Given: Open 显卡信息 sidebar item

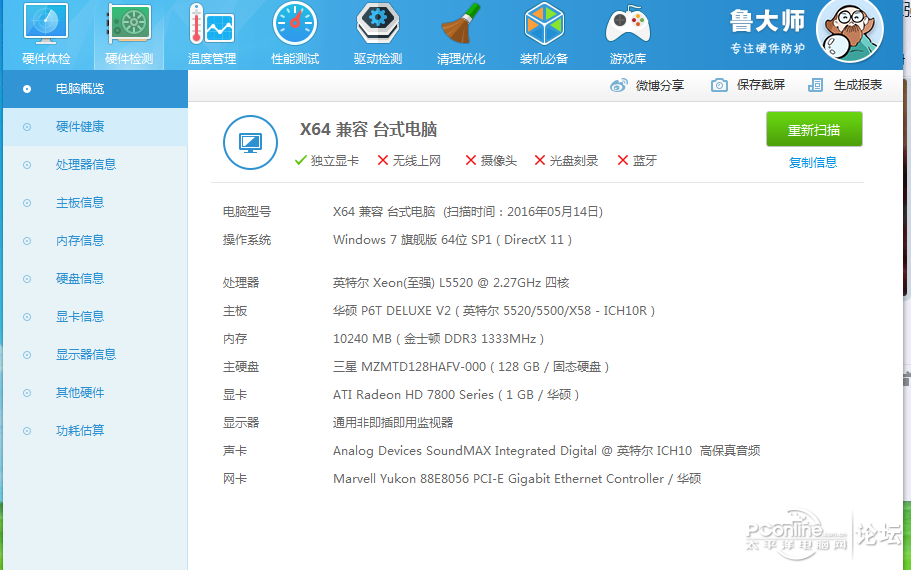Looking at the screenshot, I should pyautogui.click(x=95, y=317).
